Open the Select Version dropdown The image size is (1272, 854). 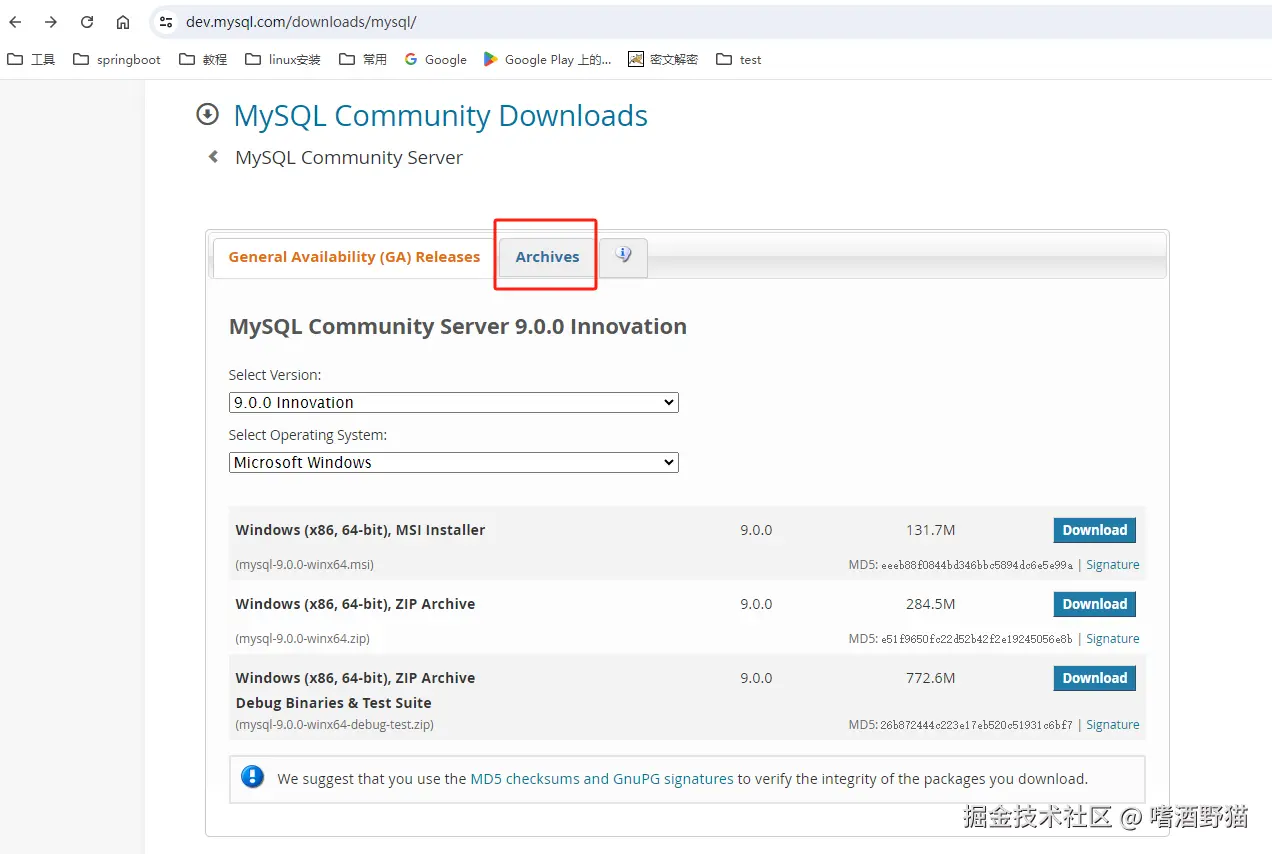point(454,402)
